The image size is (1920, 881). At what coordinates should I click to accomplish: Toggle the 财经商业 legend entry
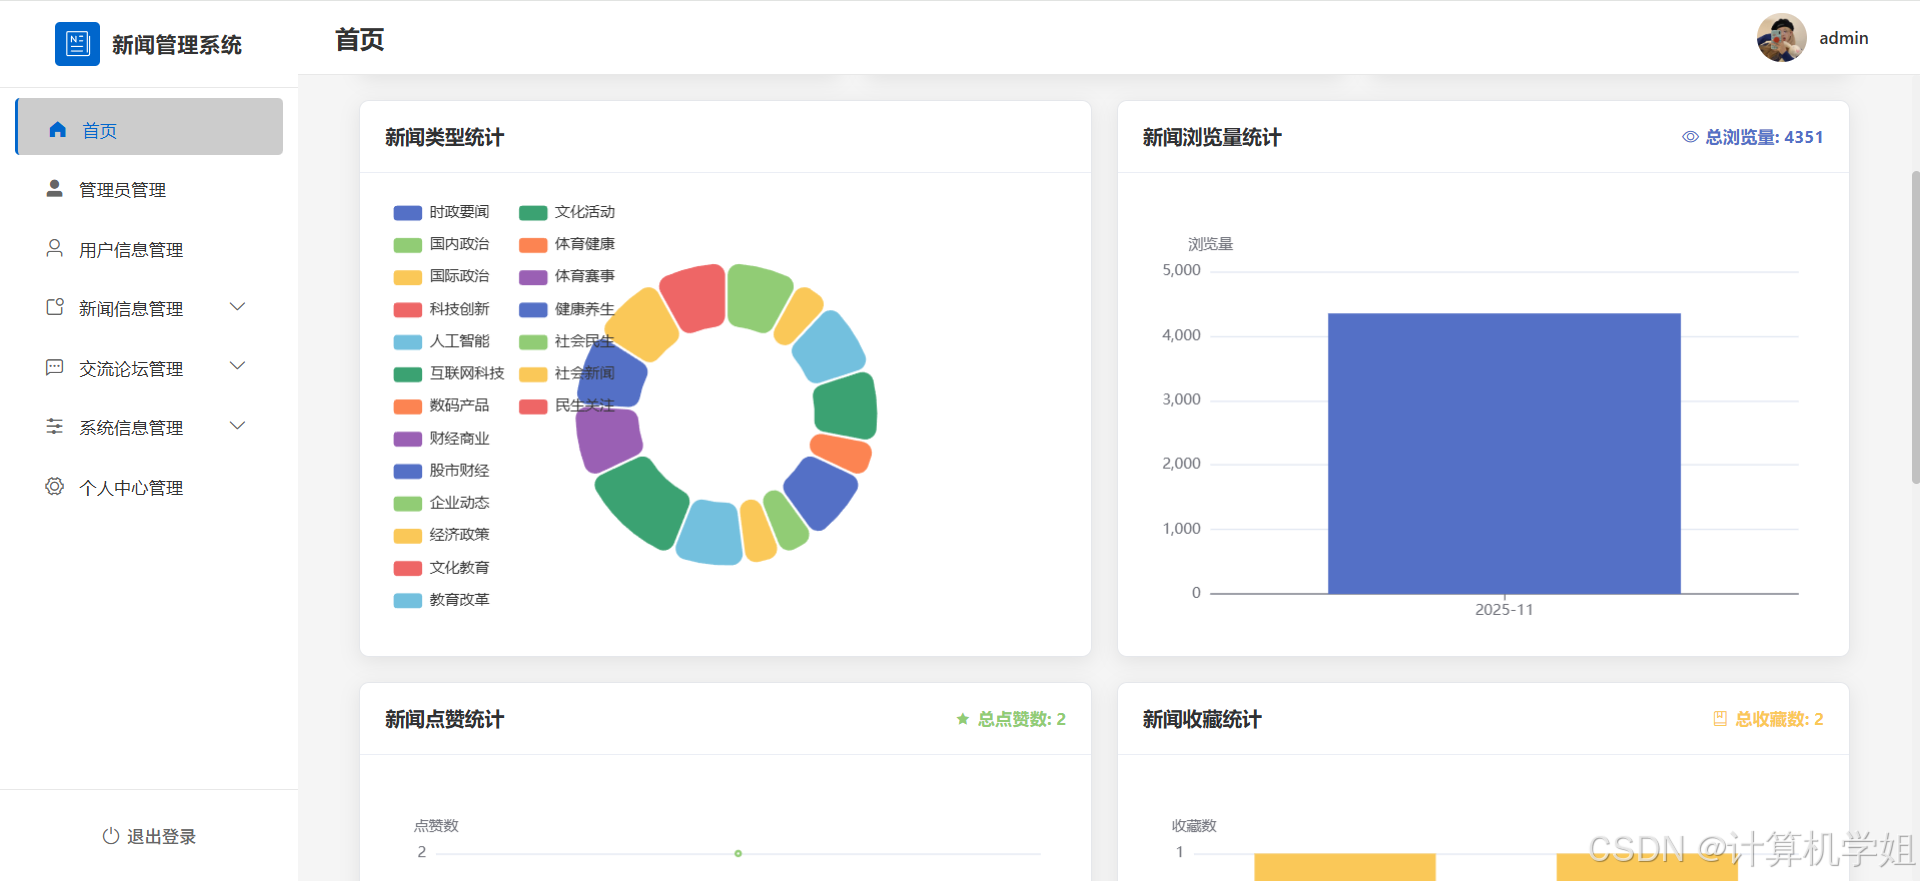click(442, 438)
